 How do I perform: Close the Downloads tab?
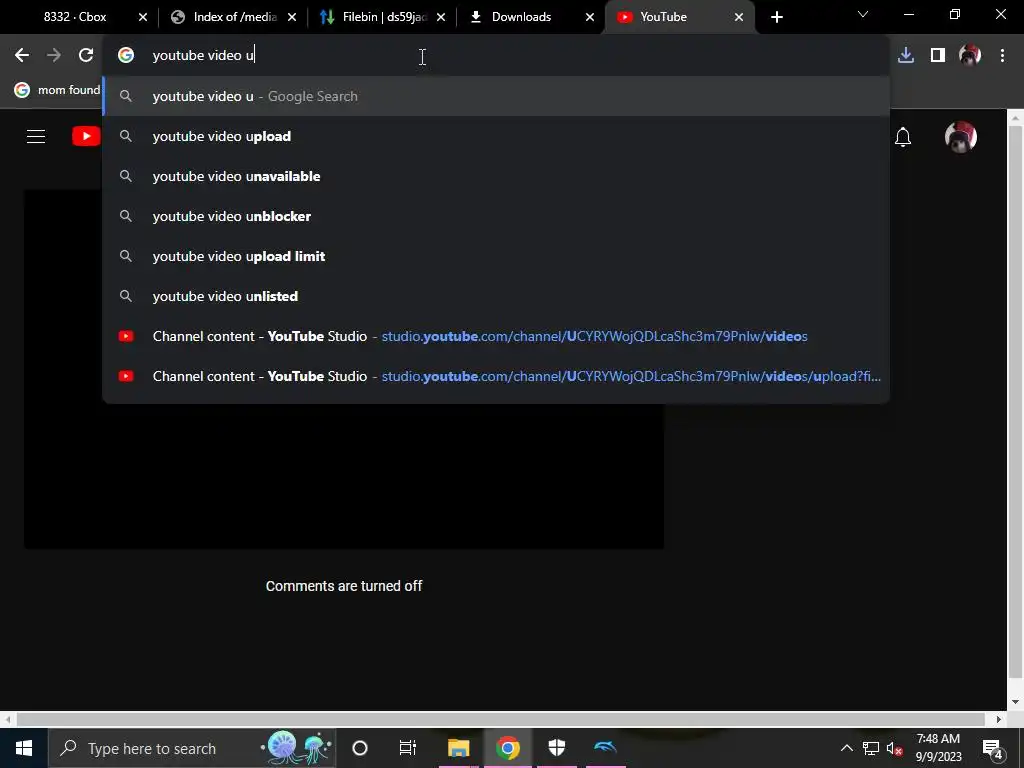[x=590, y=17]
